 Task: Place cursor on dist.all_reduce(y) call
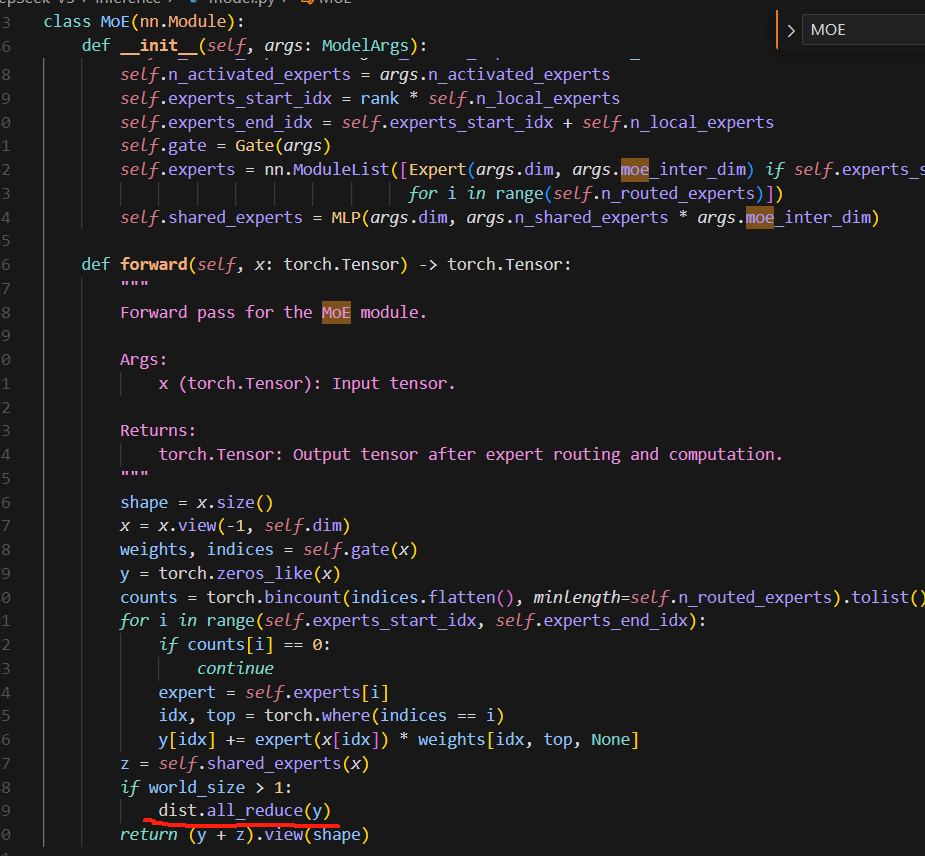coord(244,810)
